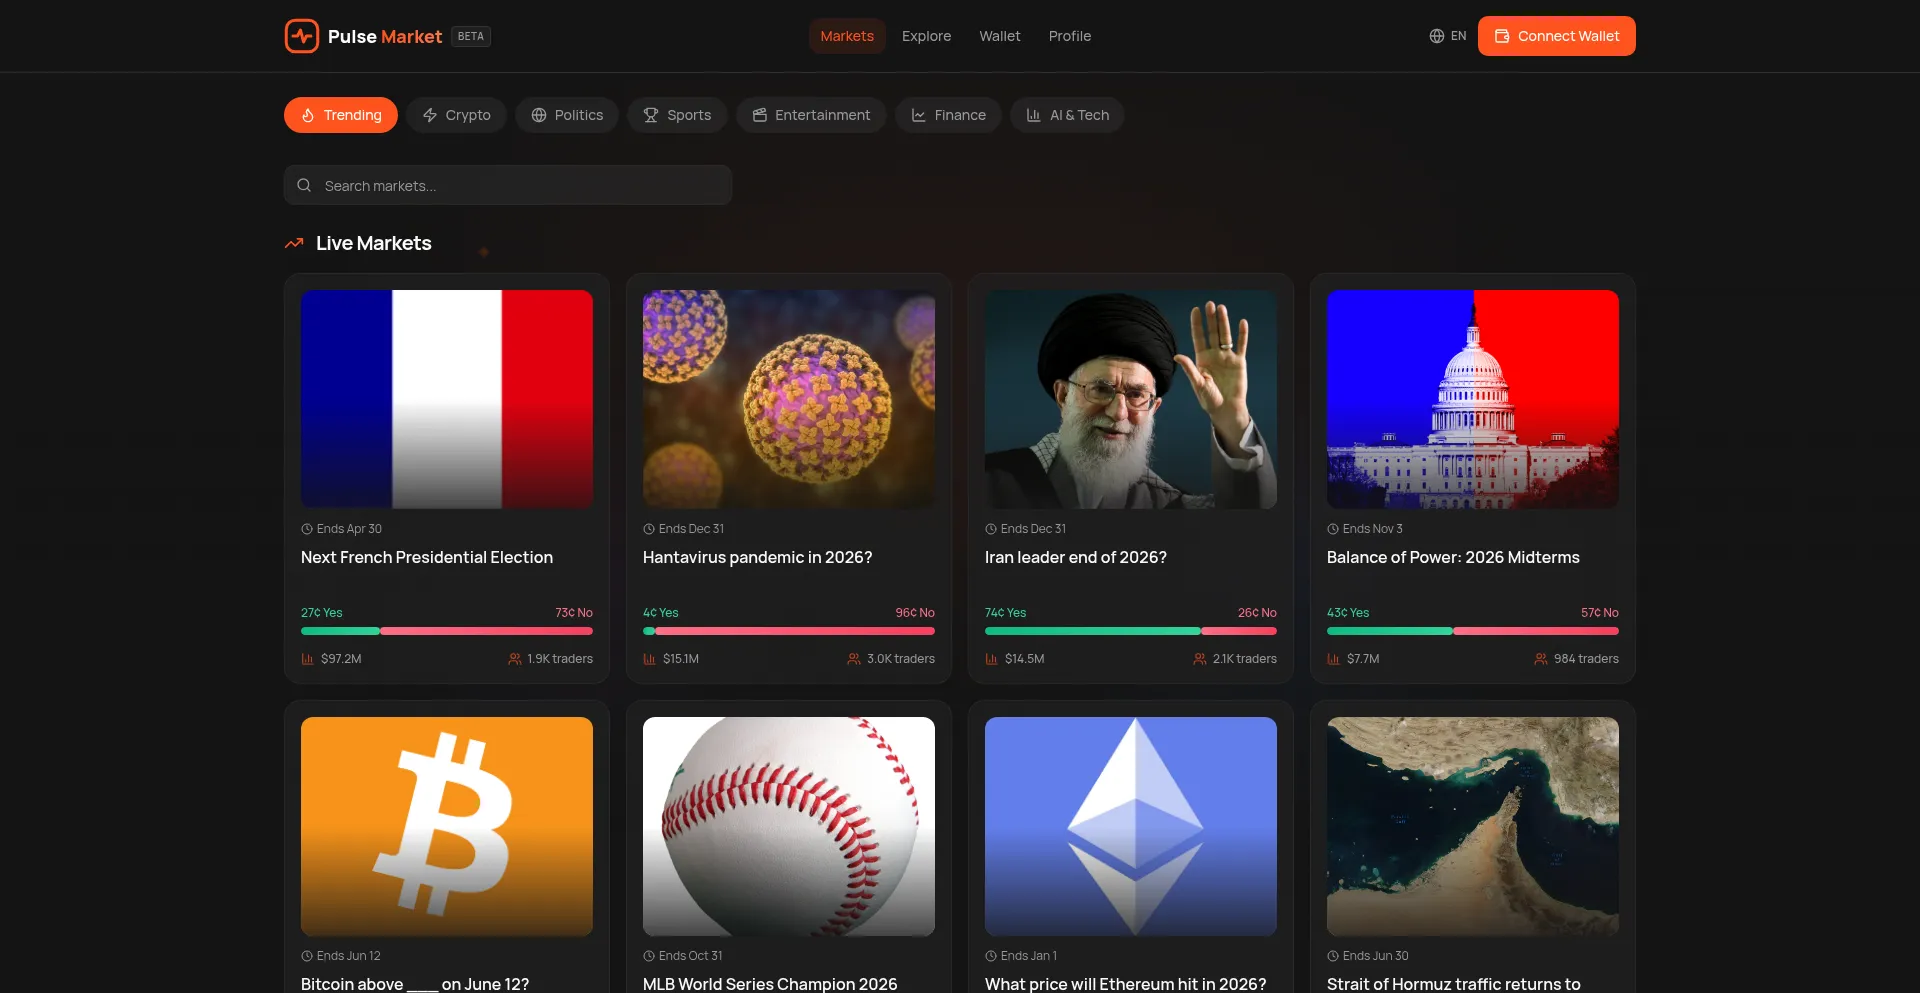
Task: Open the Iran leader market image
Action: (1131, 399)
